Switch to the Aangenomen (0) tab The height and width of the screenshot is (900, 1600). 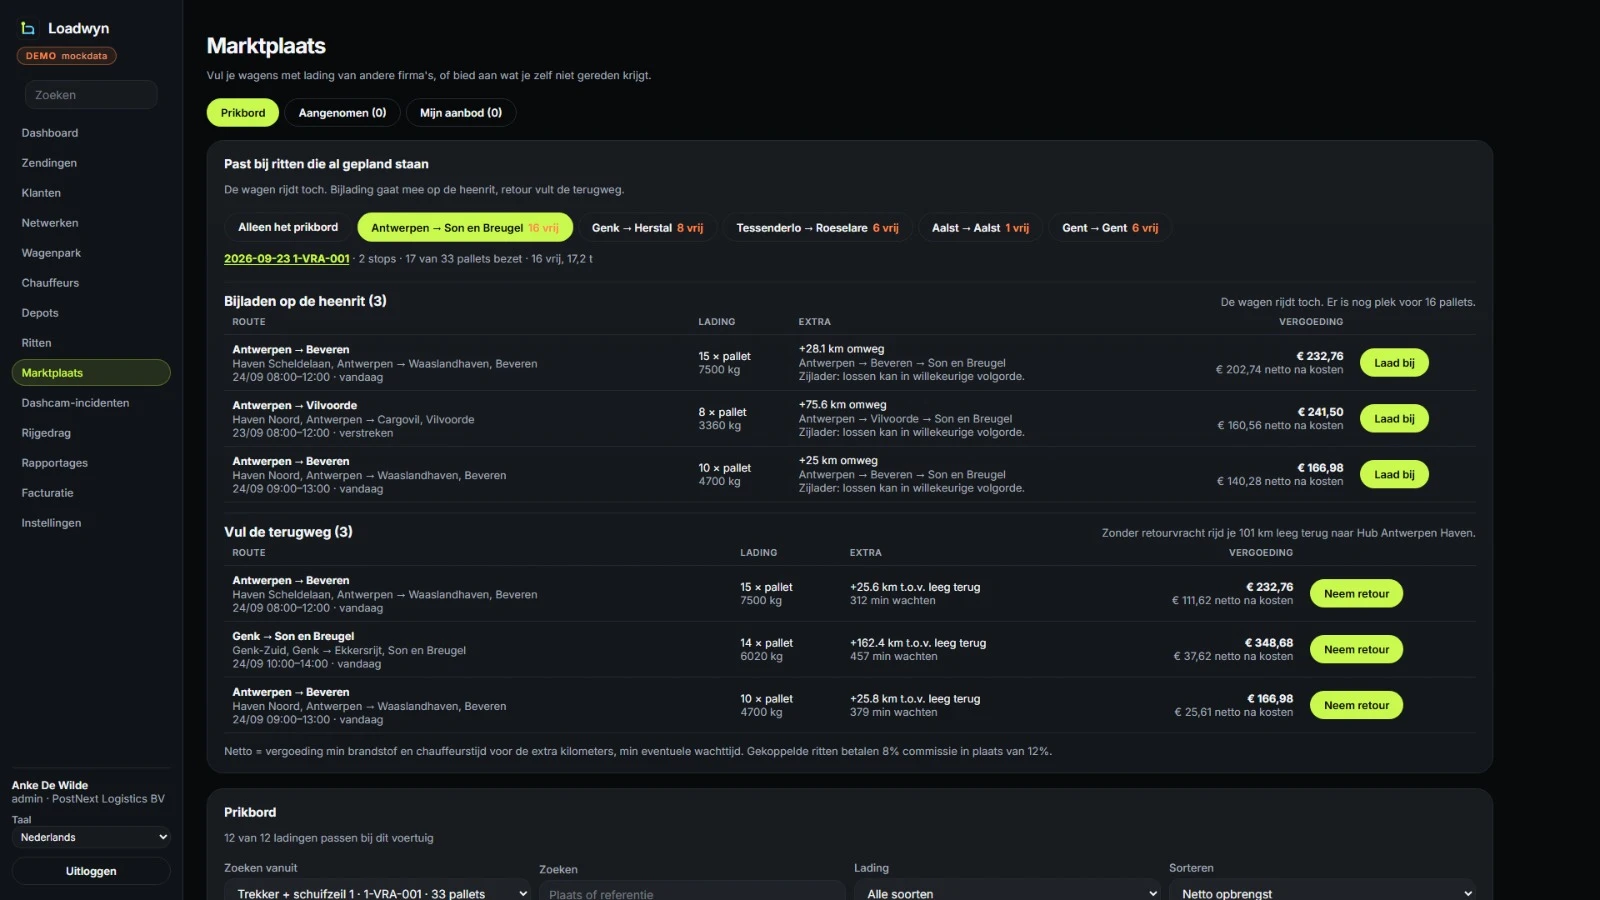coord(342,113)
